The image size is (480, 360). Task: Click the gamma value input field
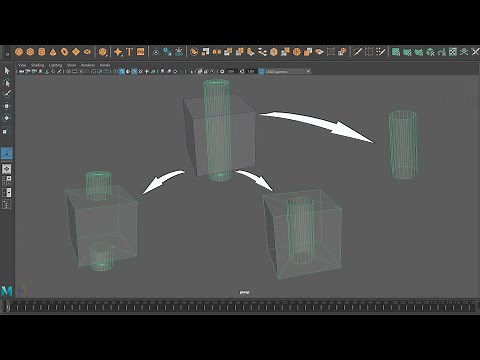[x=251, y=71]
